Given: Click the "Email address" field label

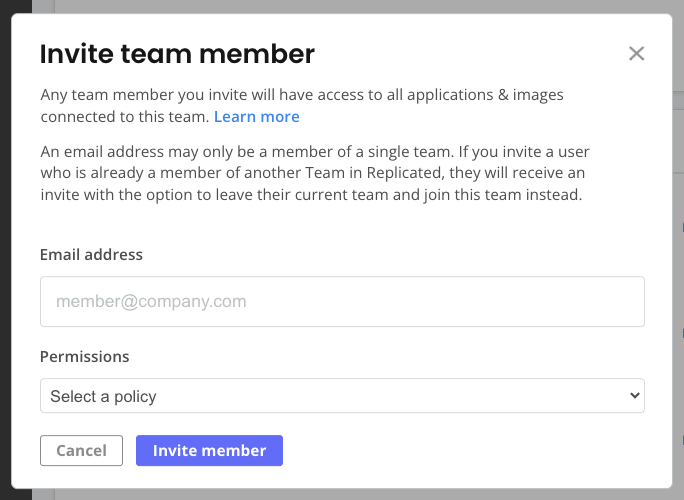Looking at the screenshot, I should (91, 255).
